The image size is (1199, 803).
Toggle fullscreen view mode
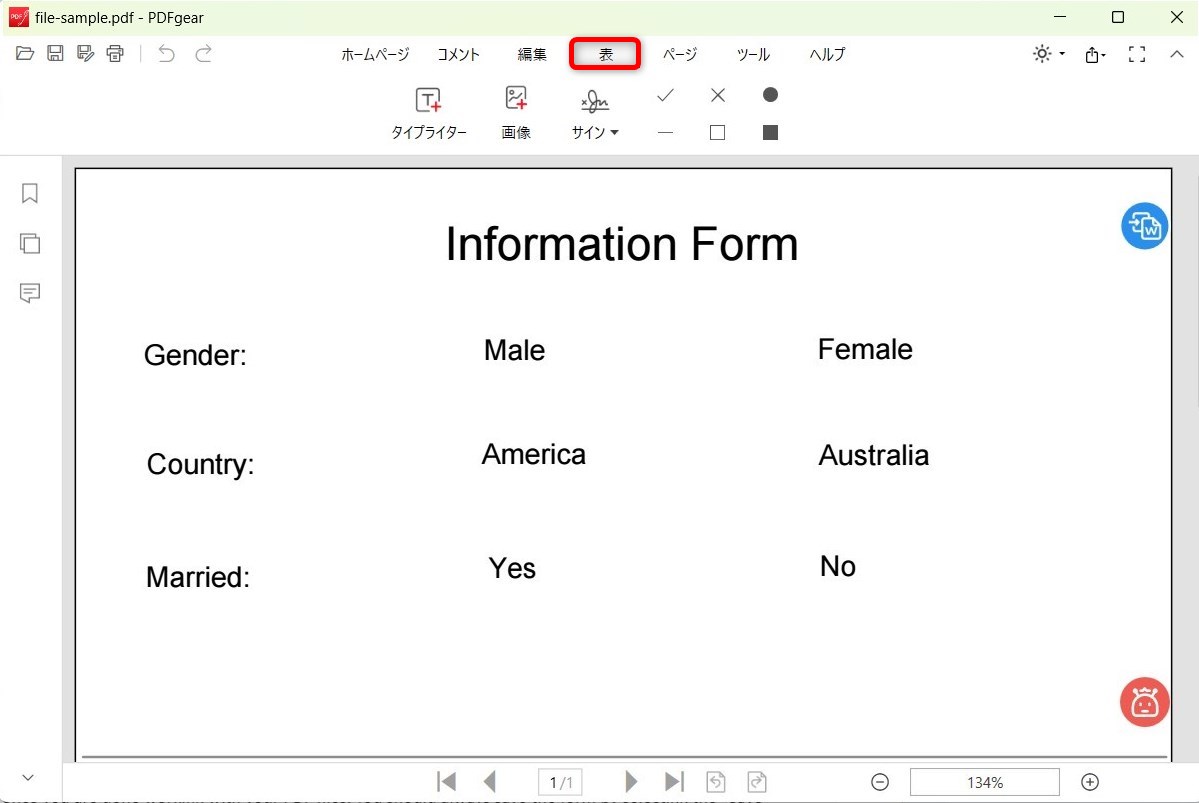pos(1137,54)
